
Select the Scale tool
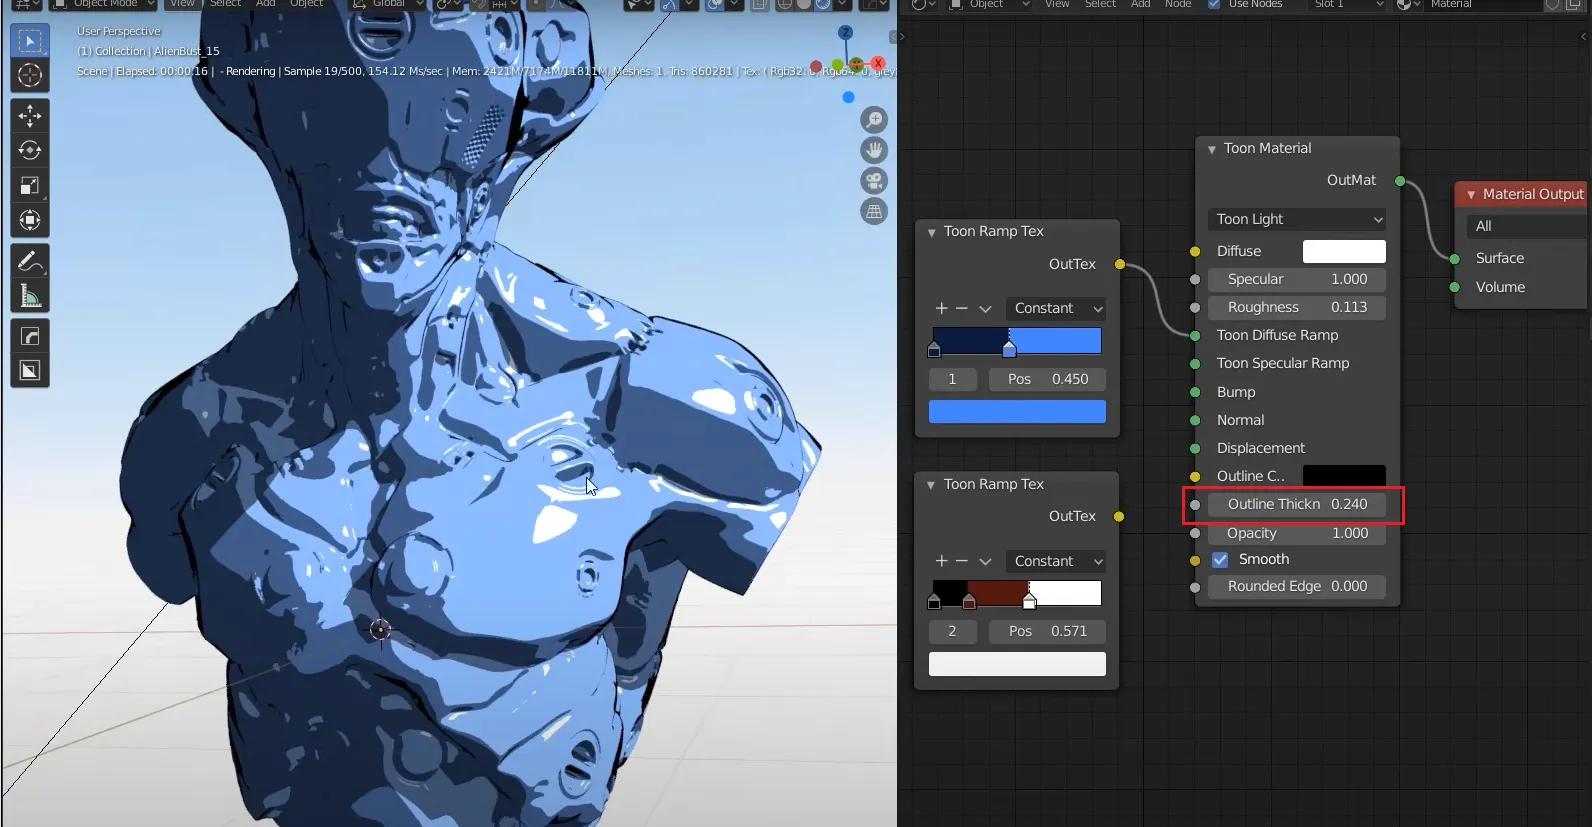click(x=29, y=186)
